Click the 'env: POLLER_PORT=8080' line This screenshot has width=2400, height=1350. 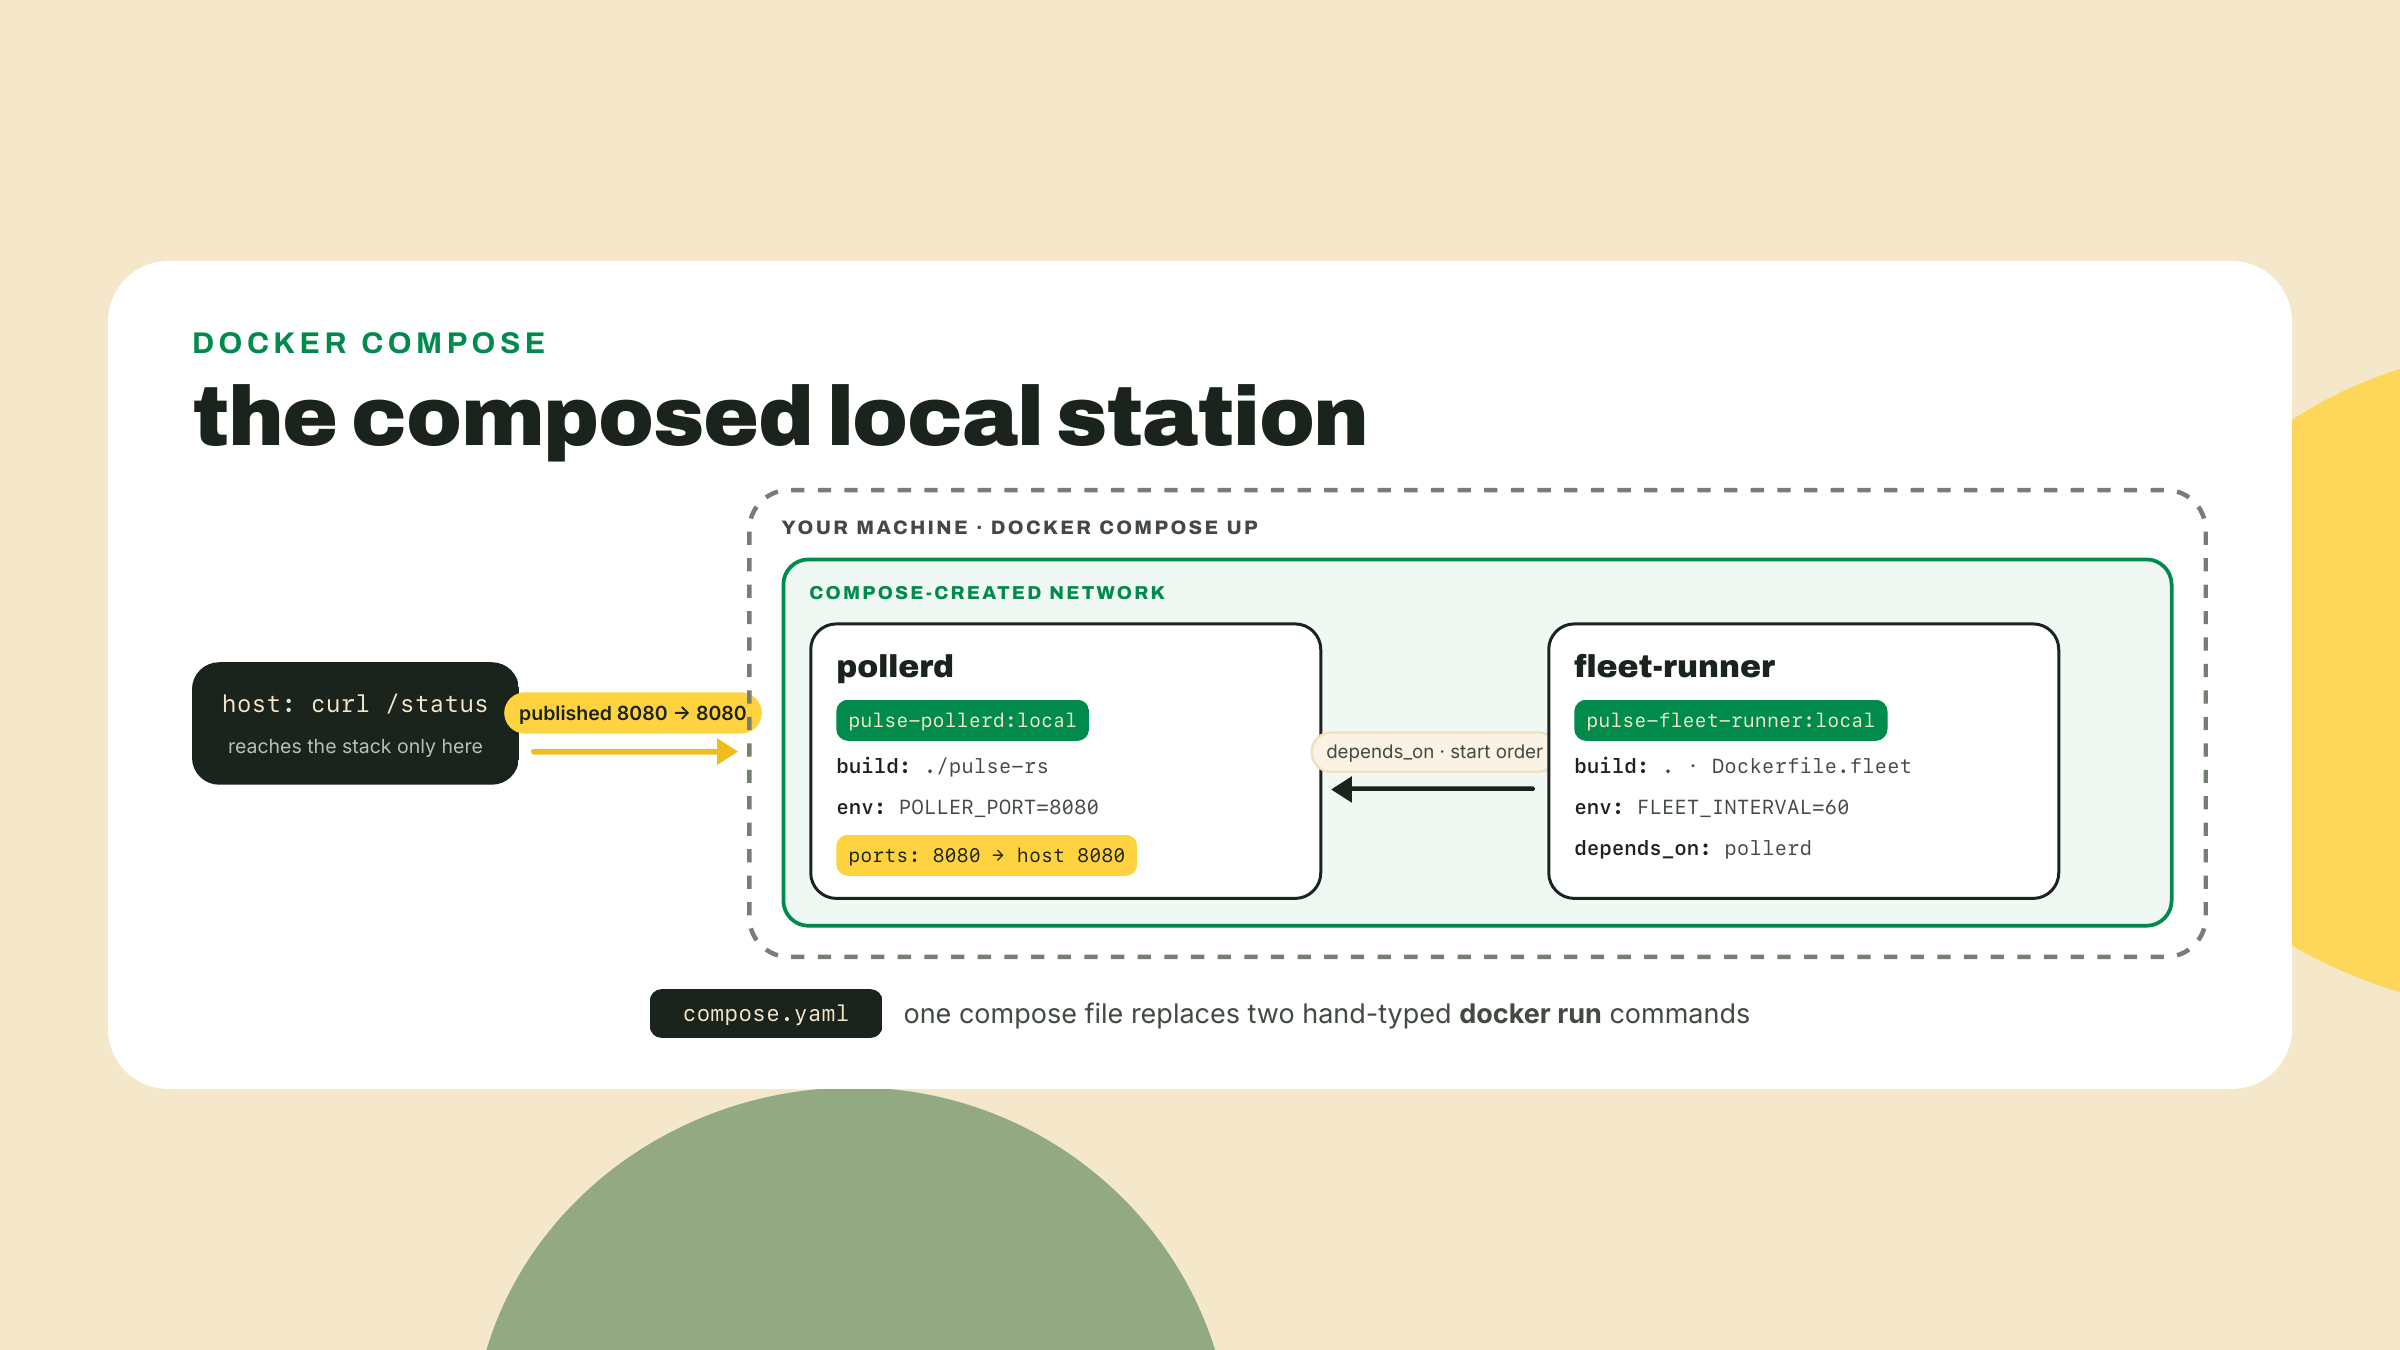[x=967, y=807]
